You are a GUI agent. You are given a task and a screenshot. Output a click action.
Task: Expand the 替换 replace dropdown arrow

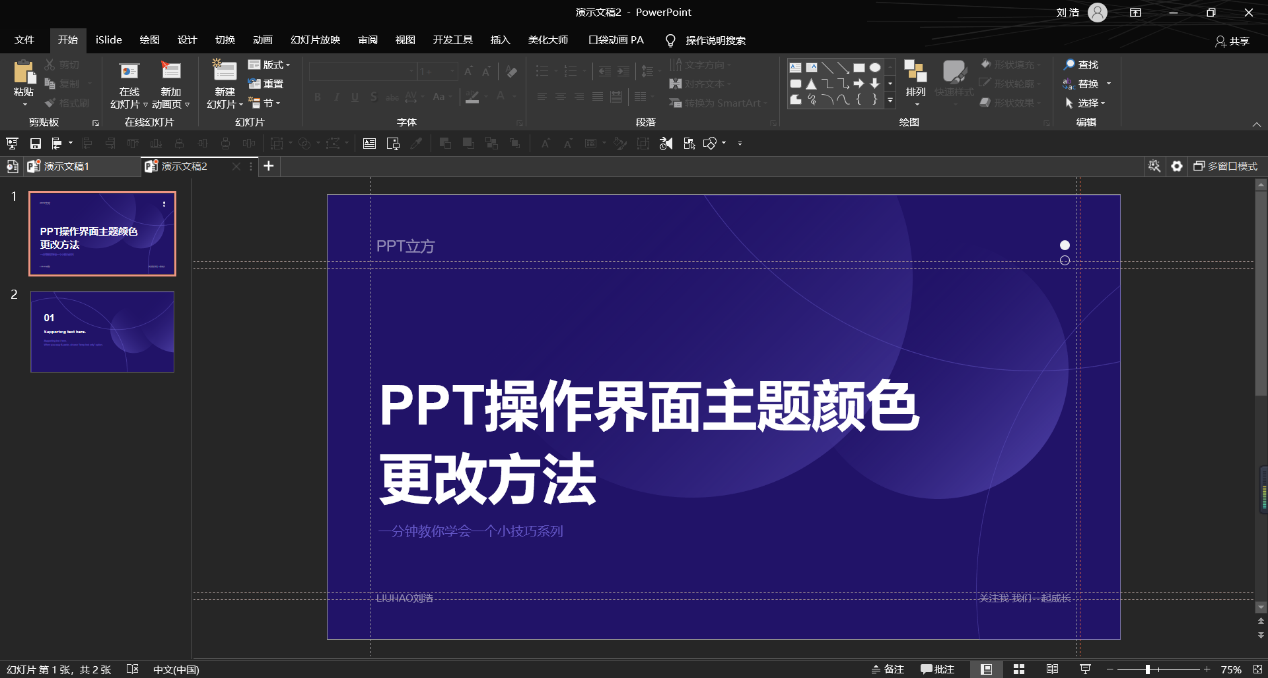pos(1109,84)
